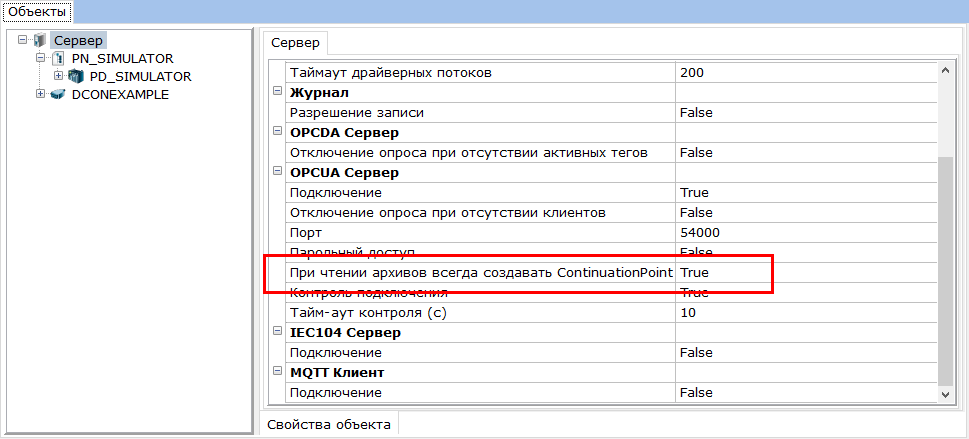Select the Журнал group header text
Viewport: 969px width, 439px height.
[x=319, y=93]
